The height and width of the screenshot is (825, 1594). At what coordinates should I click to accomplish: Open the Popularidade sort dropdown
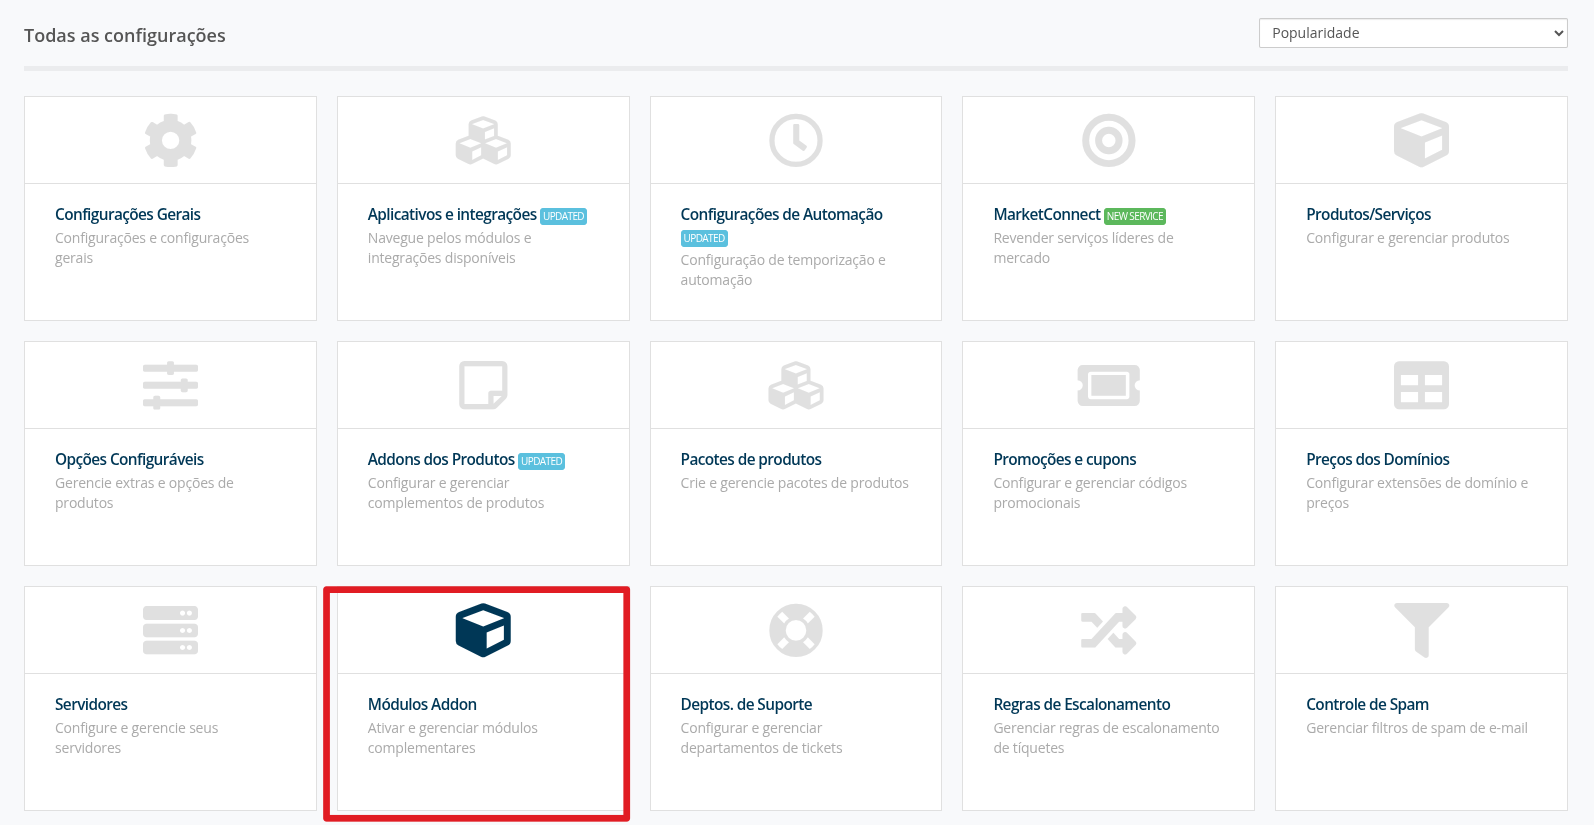pos(1412,33)
